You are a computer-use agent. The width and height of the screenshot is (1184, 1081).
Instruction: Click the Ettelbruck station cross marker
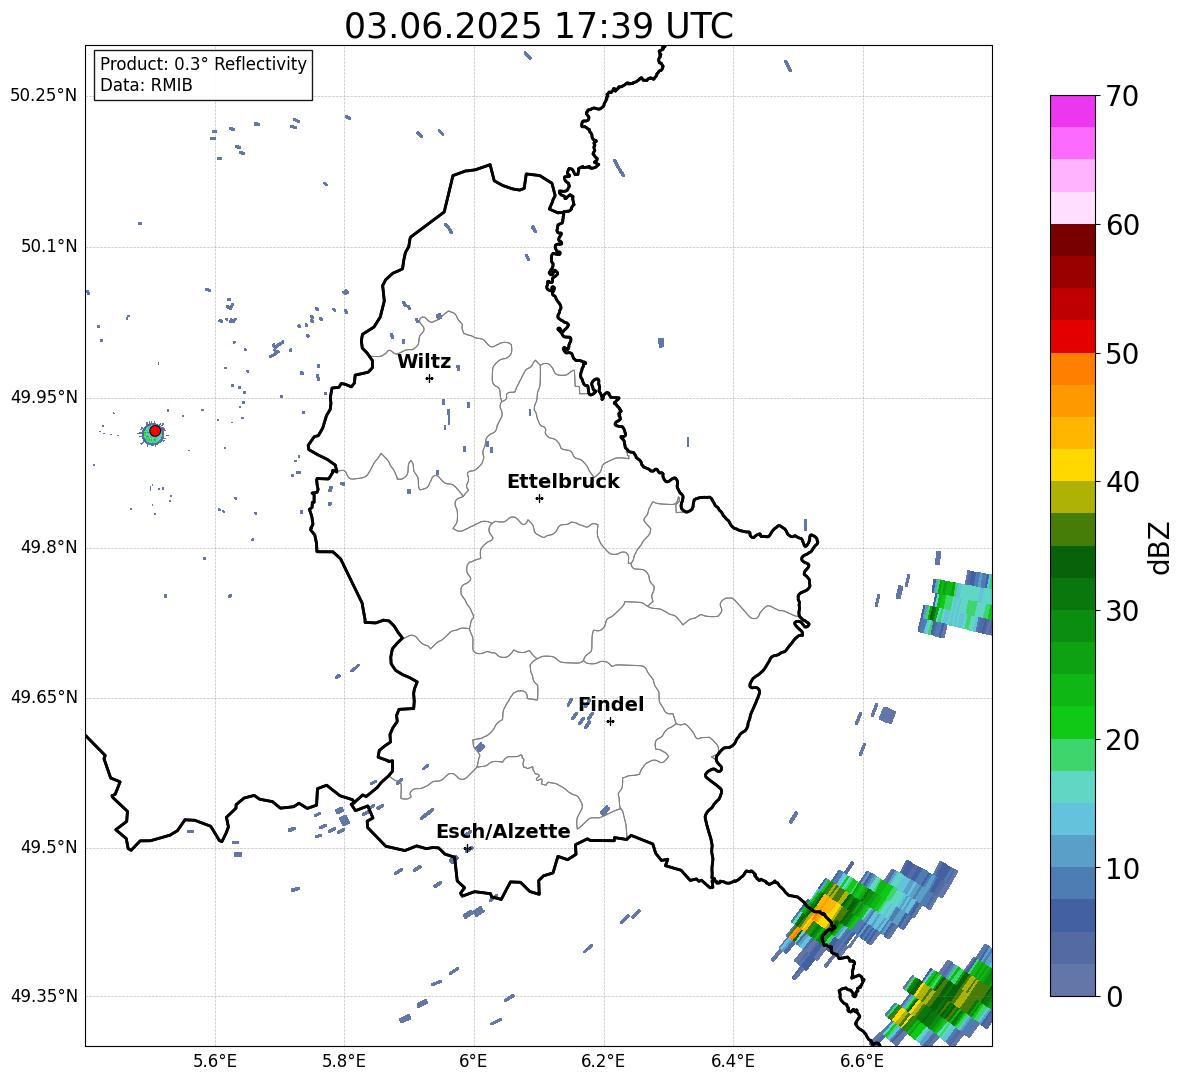click(539, 498)
